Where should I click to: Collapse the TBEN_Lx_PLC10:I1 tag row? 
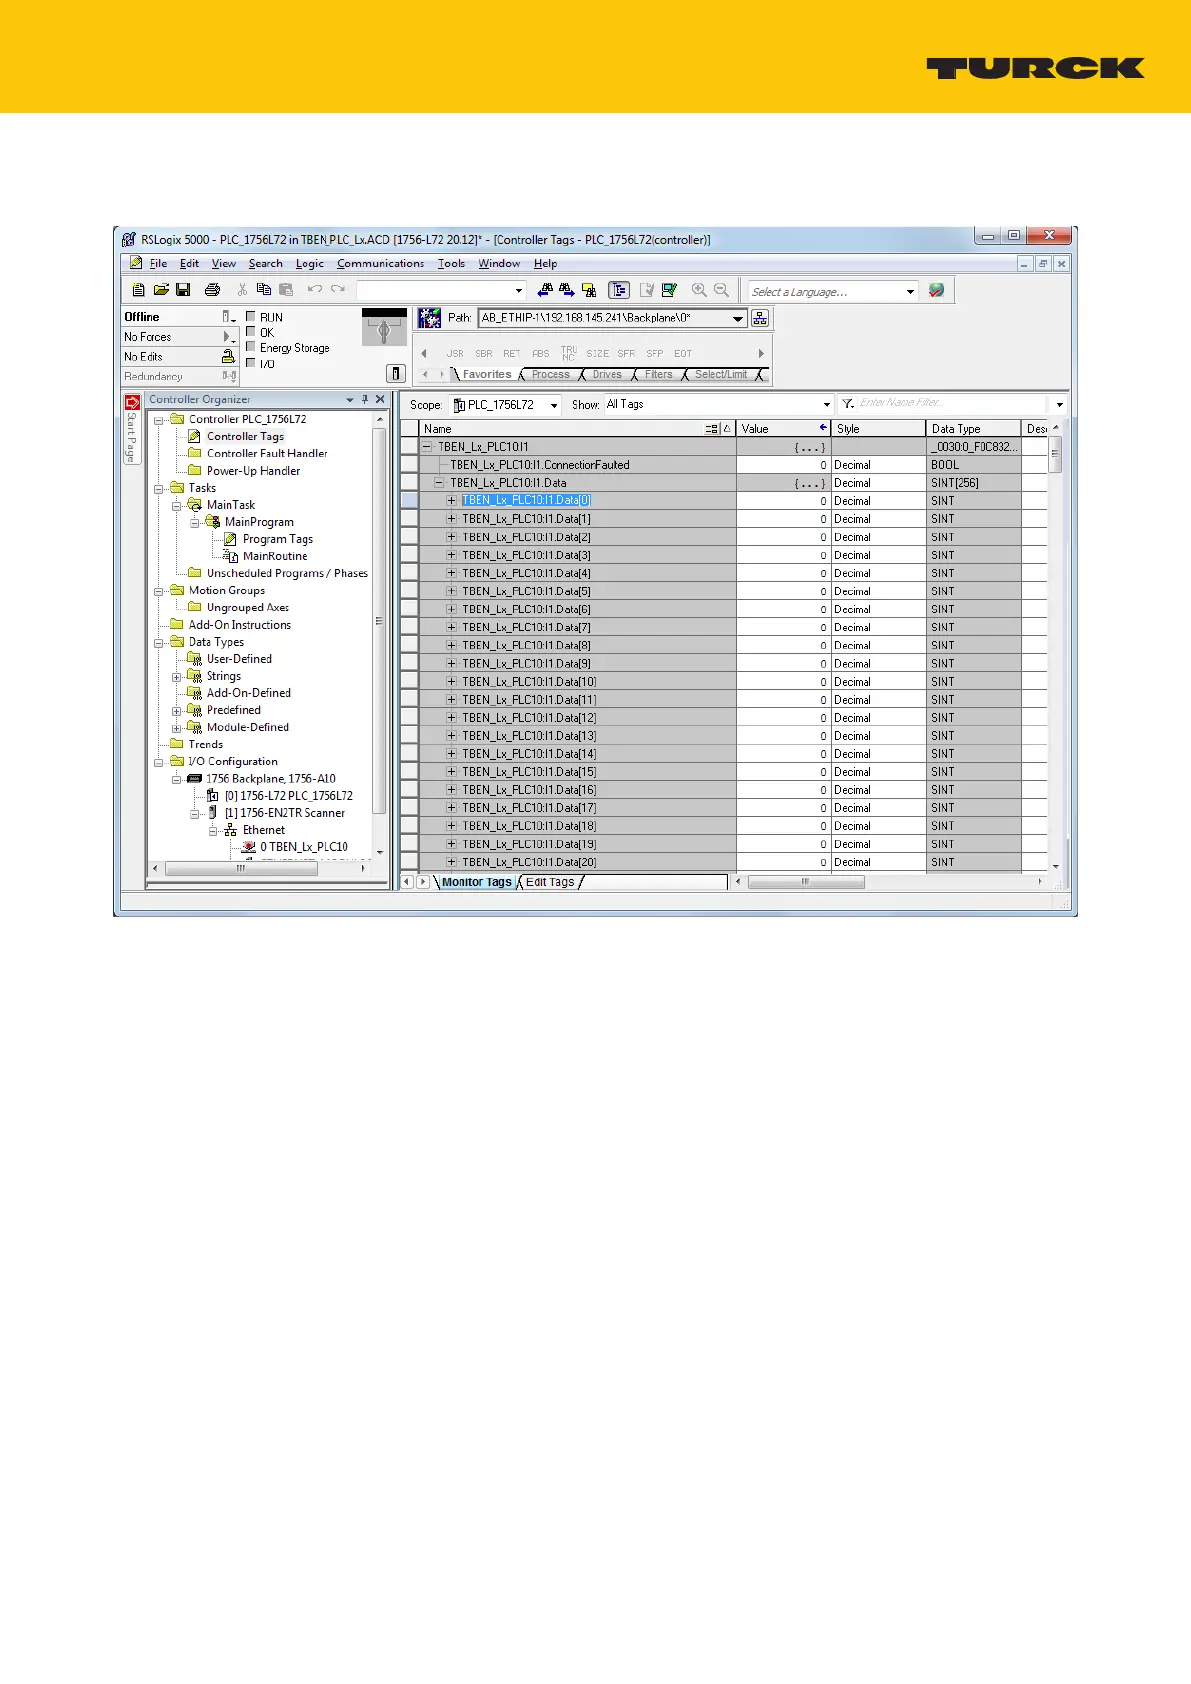coord(427,447)
